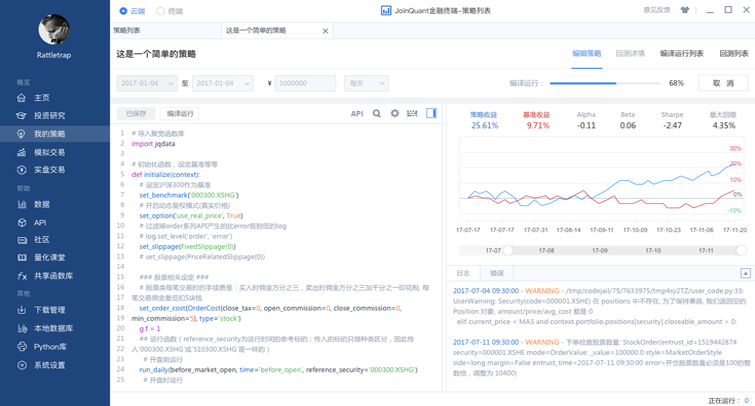Open 量化课堂 book icon
The width and height of the screenshot is (755, 406).
21,258
